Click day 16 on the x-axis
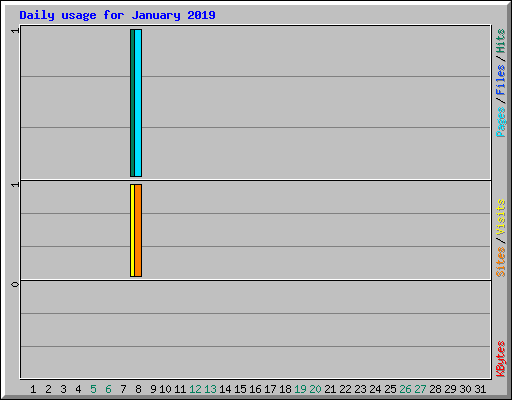The height and width of the screenshot is (400, 512). coord(255,389)
